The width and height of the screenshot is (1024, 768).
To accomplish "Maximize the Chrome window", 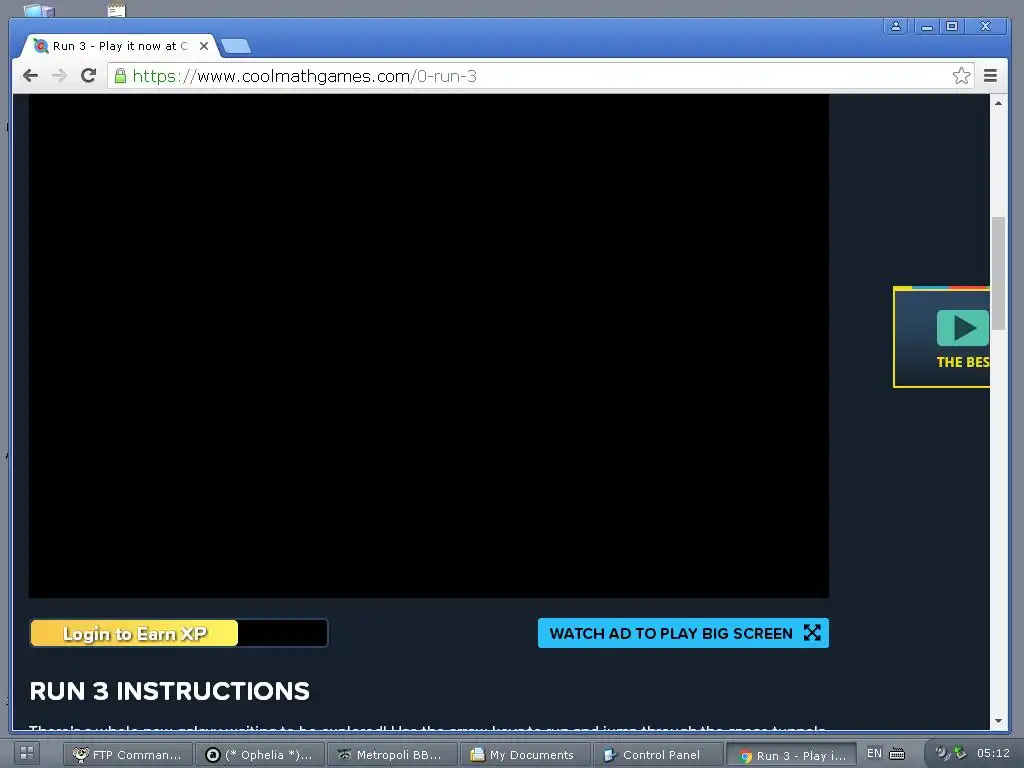I will [952, 26].
